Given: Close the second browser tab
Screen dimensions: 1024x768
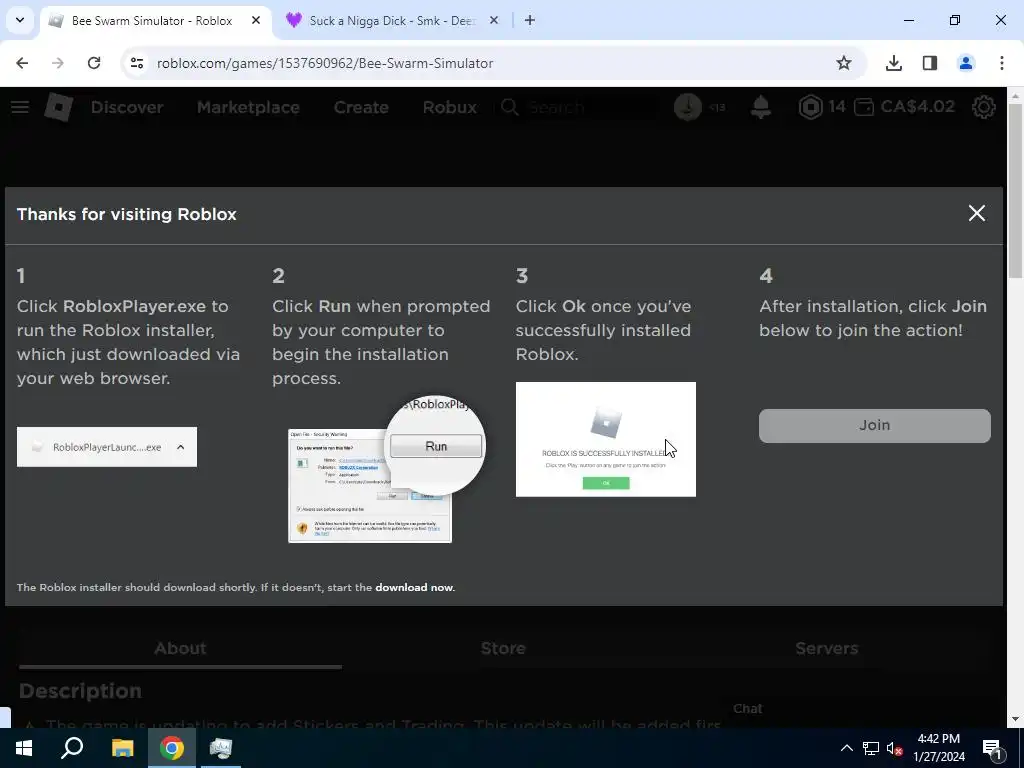Looking at the screenshot, I should tap(494, 21).
